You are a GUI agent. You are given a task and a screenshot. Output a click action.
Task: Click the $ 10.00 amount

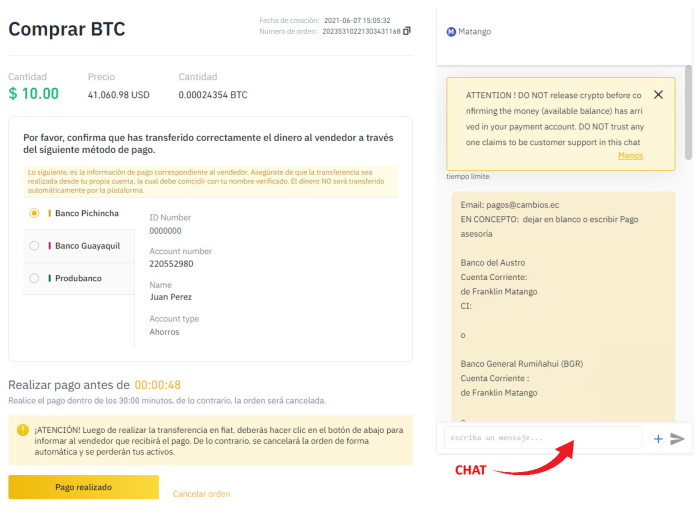click(33, 94)
